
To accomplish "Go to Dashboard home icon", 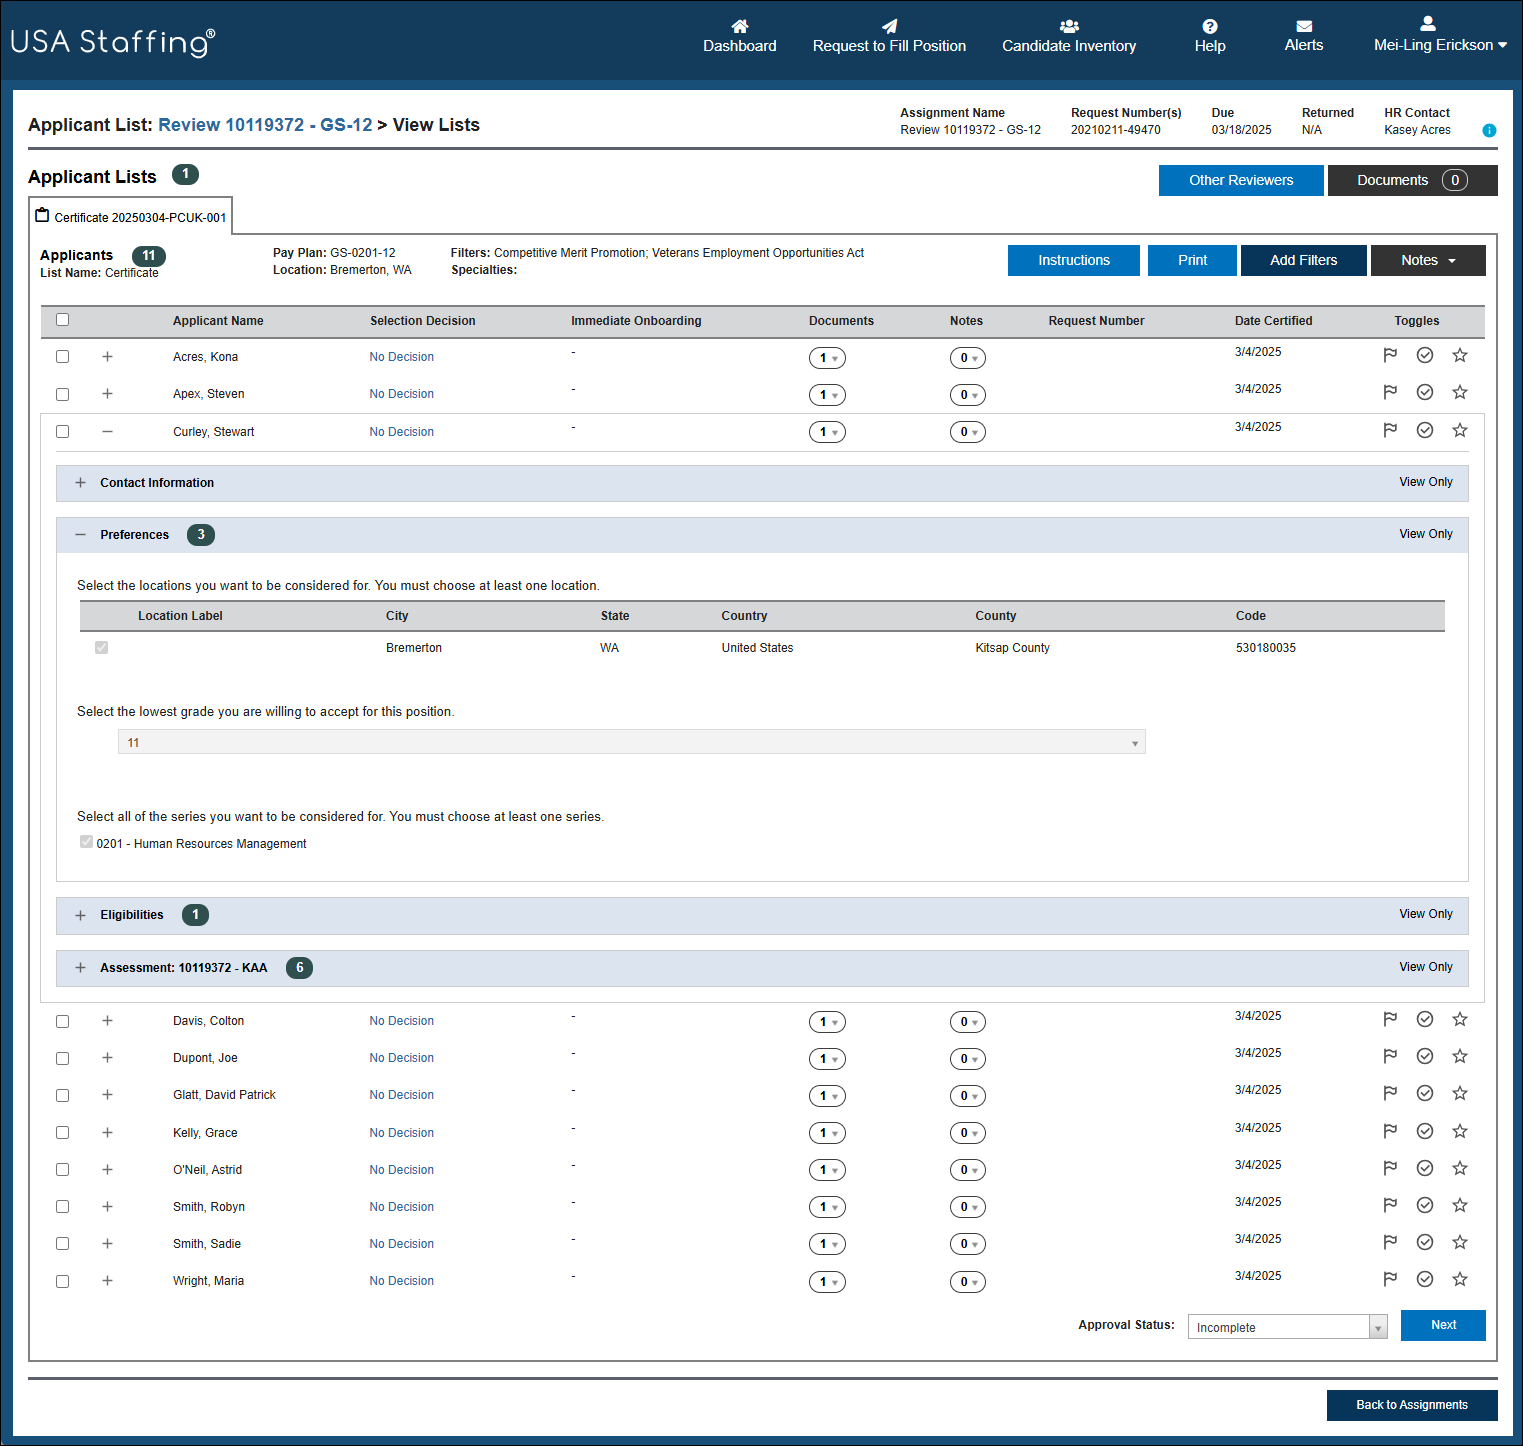I will [x=740, y=26].
